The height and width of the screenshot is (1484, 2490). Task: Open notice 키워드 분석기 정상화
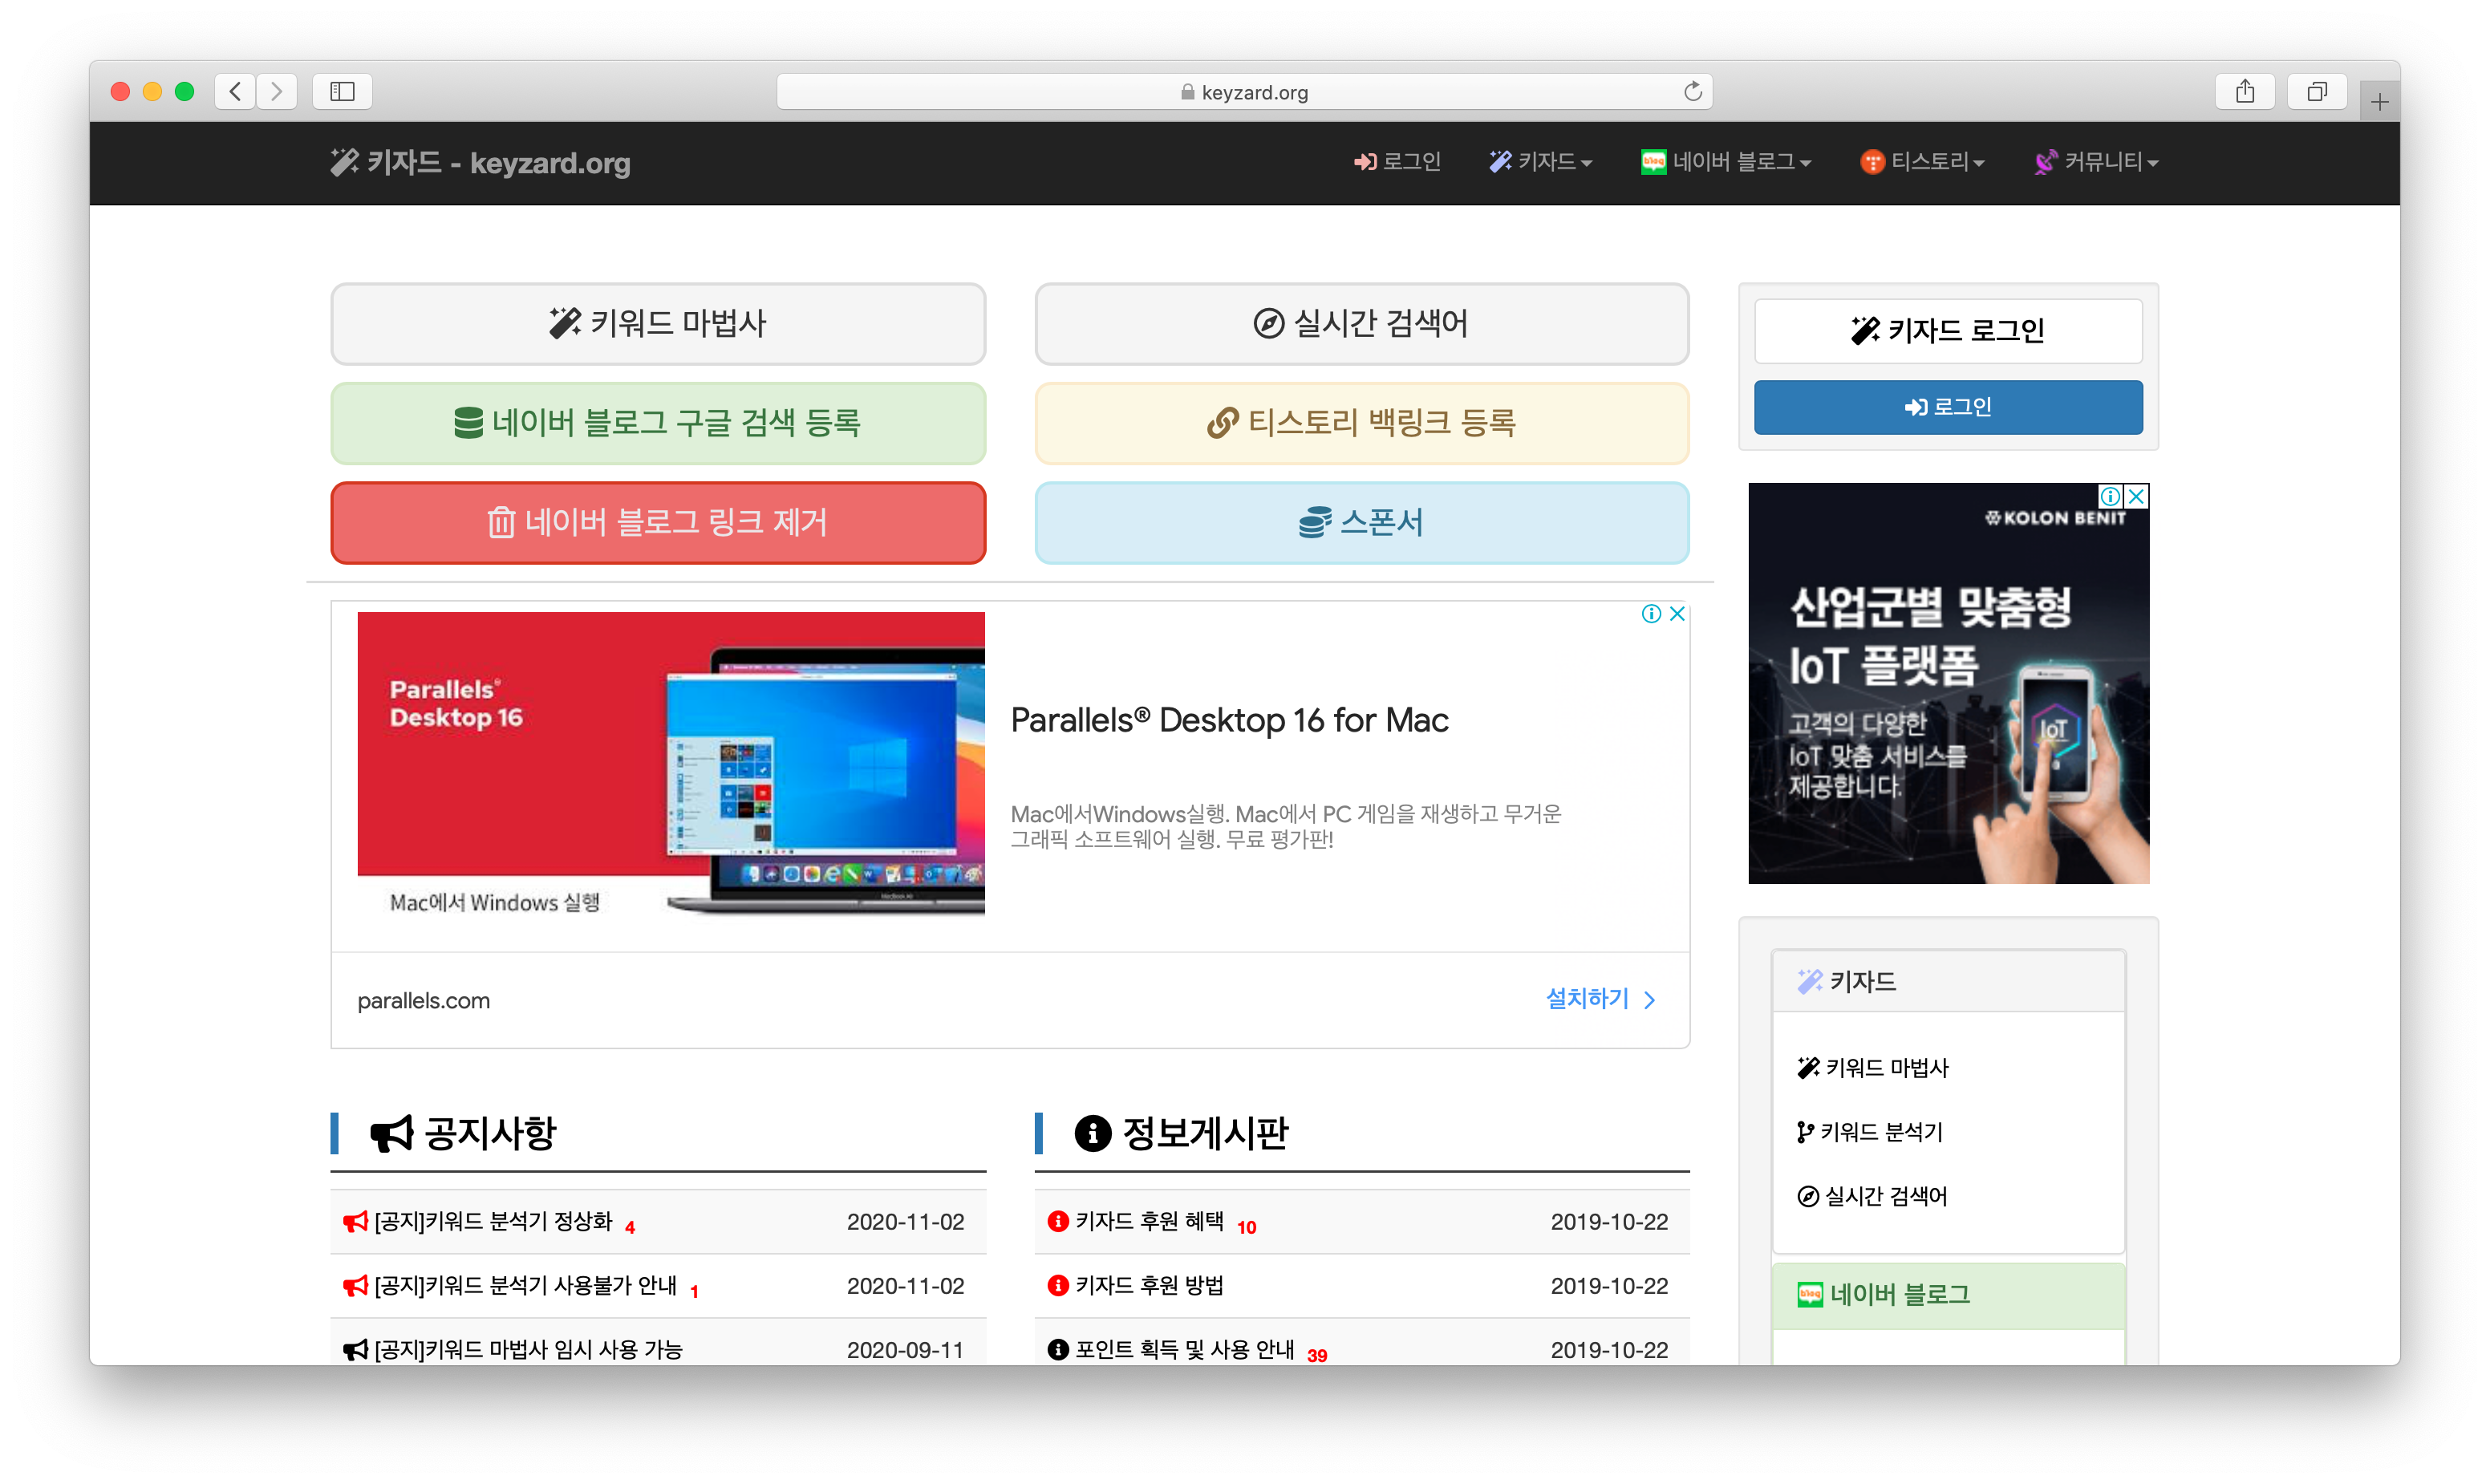tap(492, 1222)
